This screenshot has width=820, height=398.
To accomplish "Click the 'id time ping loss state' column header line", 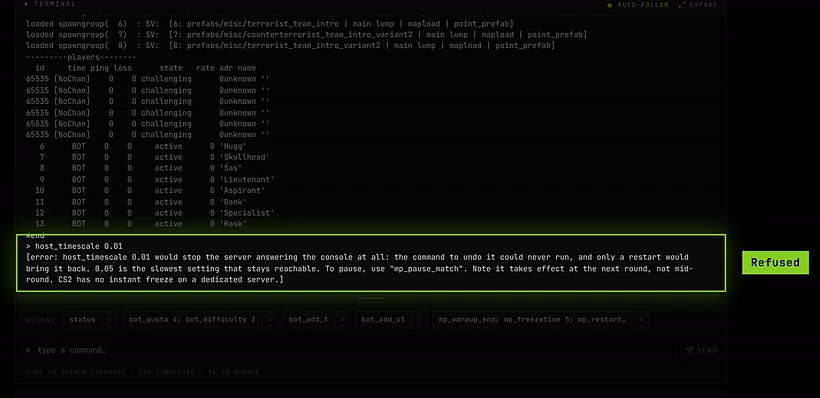I will tap(145, 68).
